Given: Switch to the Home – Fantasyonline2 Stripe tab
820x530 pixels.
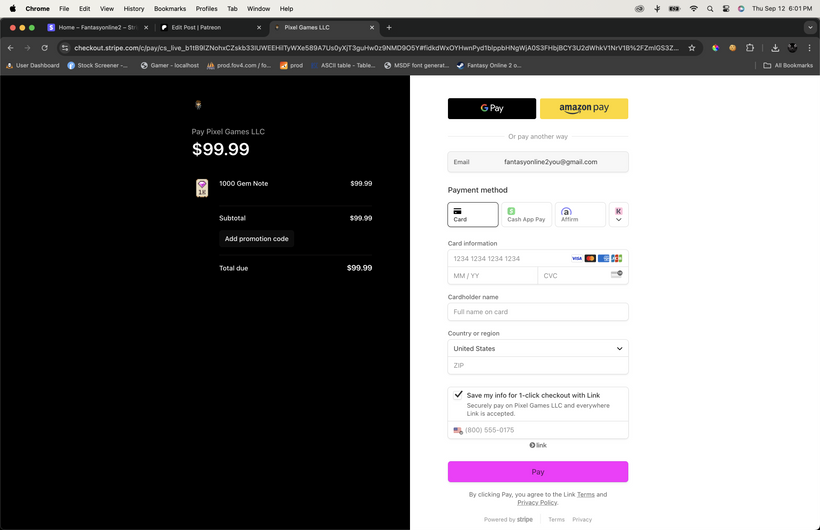Looking at the screenshot, I should click(98, 27).
